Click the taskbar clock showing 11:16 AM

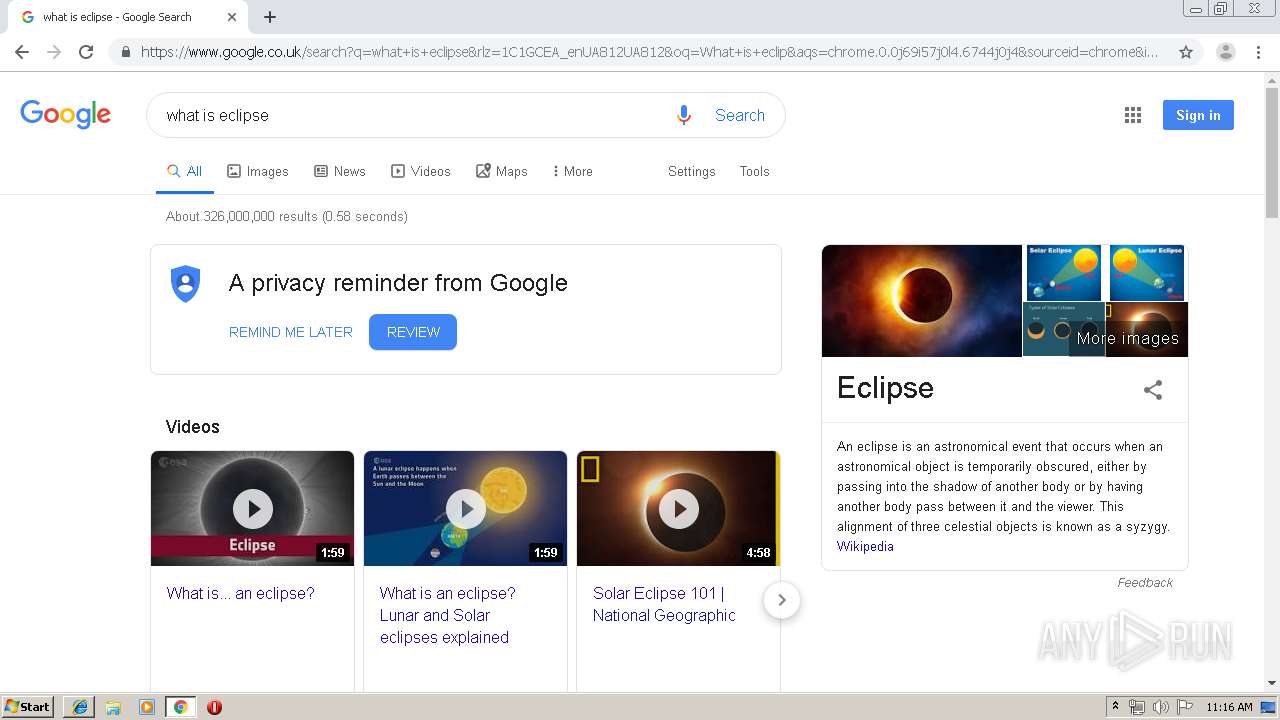(1229, 707)
